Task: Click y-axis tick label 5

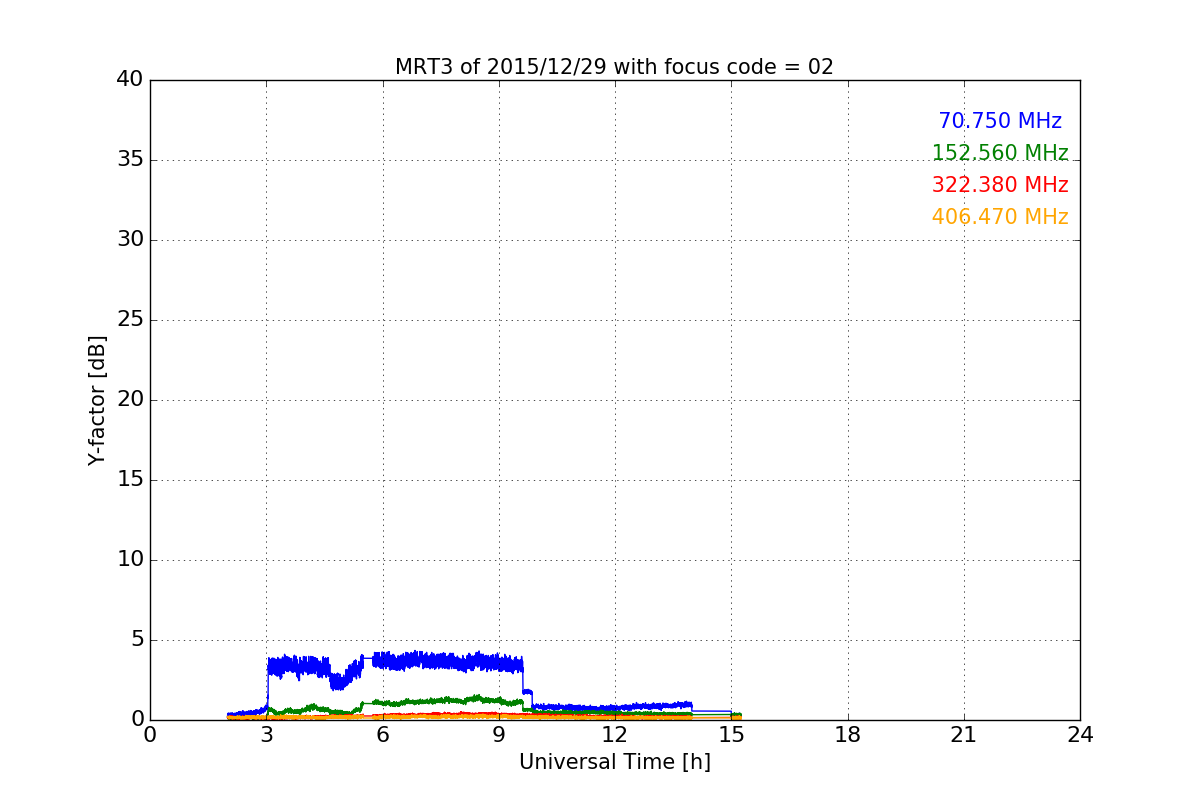Action: click(x=137, y=640)
